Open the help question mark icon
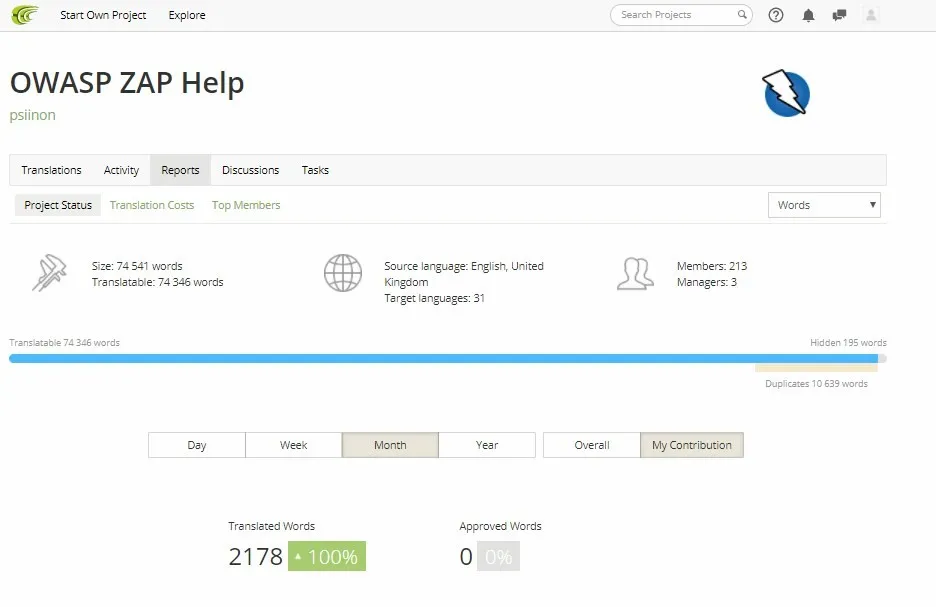 click(x=775, y=15)
